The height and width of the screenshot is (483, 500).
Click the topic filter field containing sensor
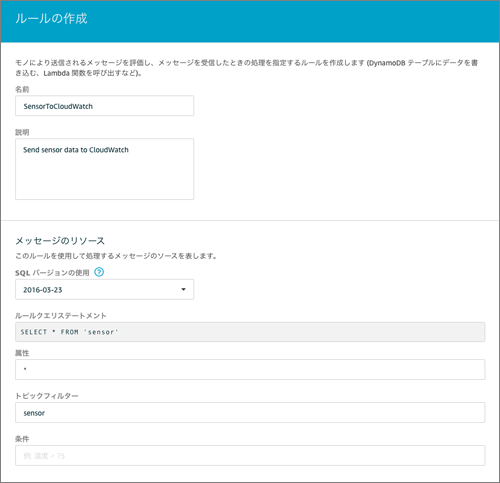point(250,413)
